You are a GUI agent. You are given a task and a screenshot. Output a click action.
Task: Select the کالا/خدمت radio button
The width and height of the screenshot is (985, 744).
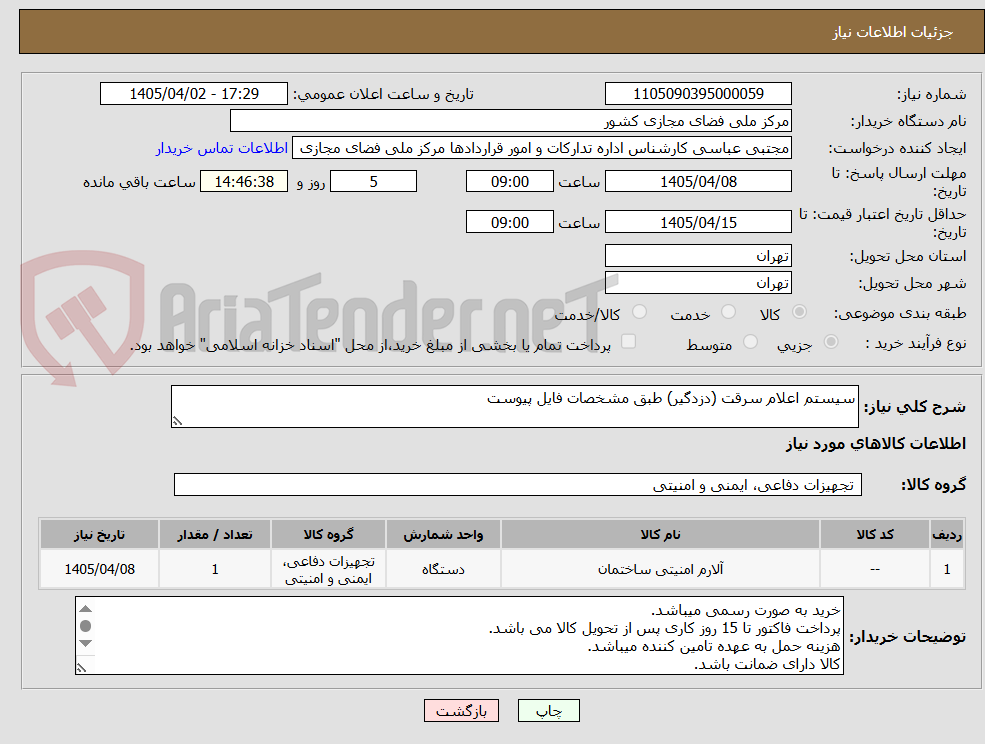pyautogui.click(x=639, y=312)
